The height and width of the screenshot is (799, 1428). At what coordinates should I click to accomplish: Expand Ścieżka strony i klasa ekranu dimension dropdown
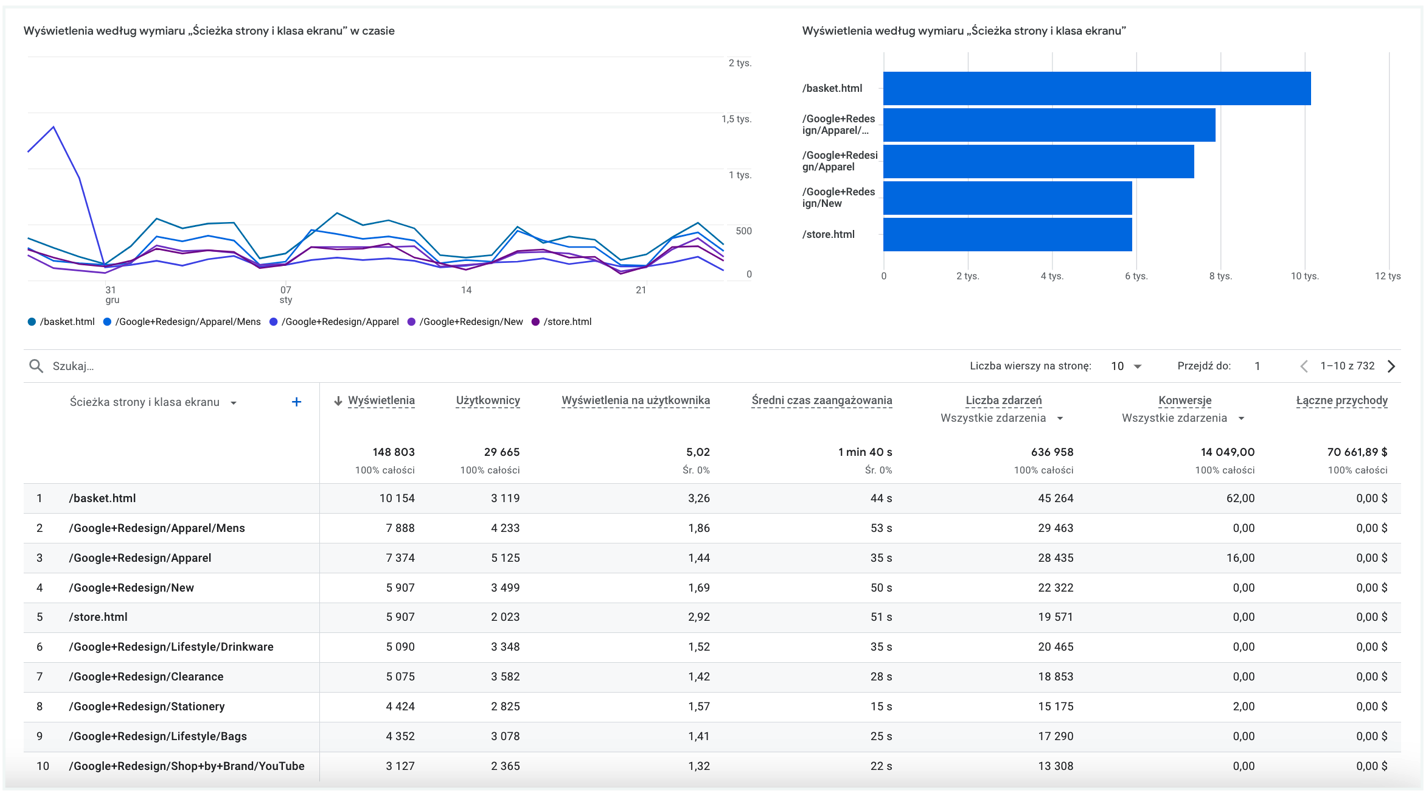[x=234, y=403]
